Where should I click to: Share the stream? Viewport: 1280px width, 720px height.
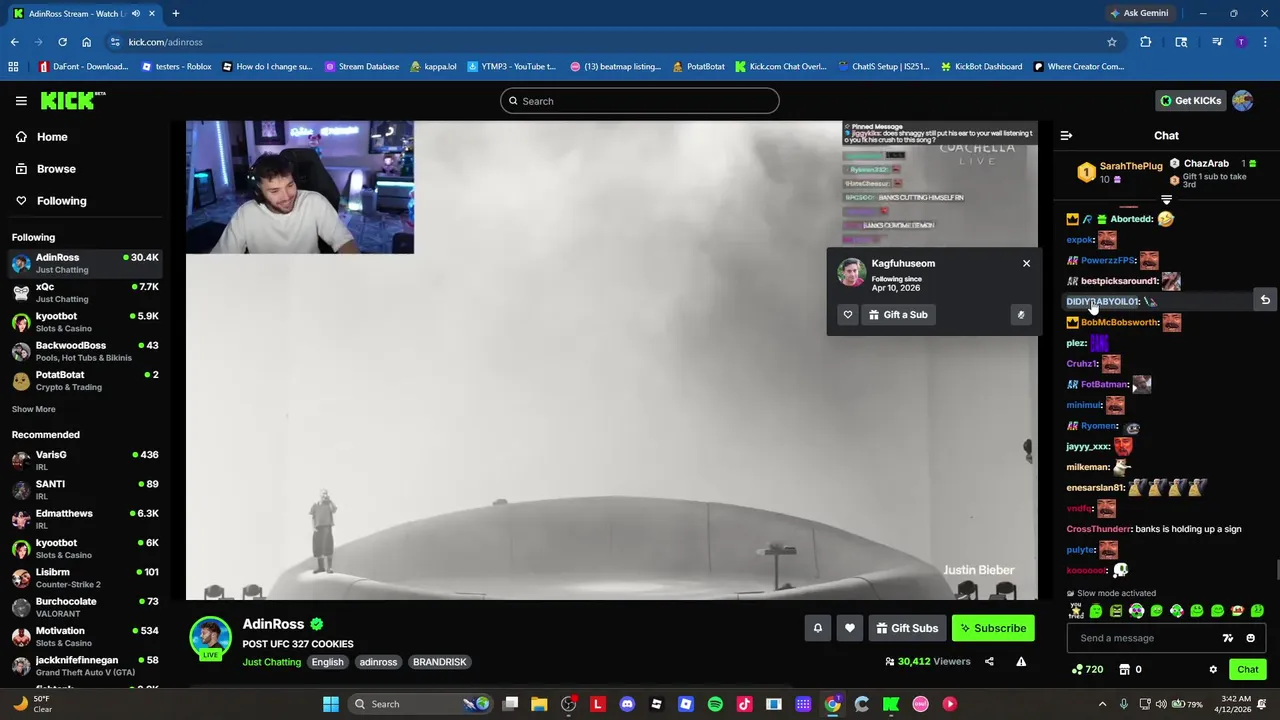click(989, 661)
